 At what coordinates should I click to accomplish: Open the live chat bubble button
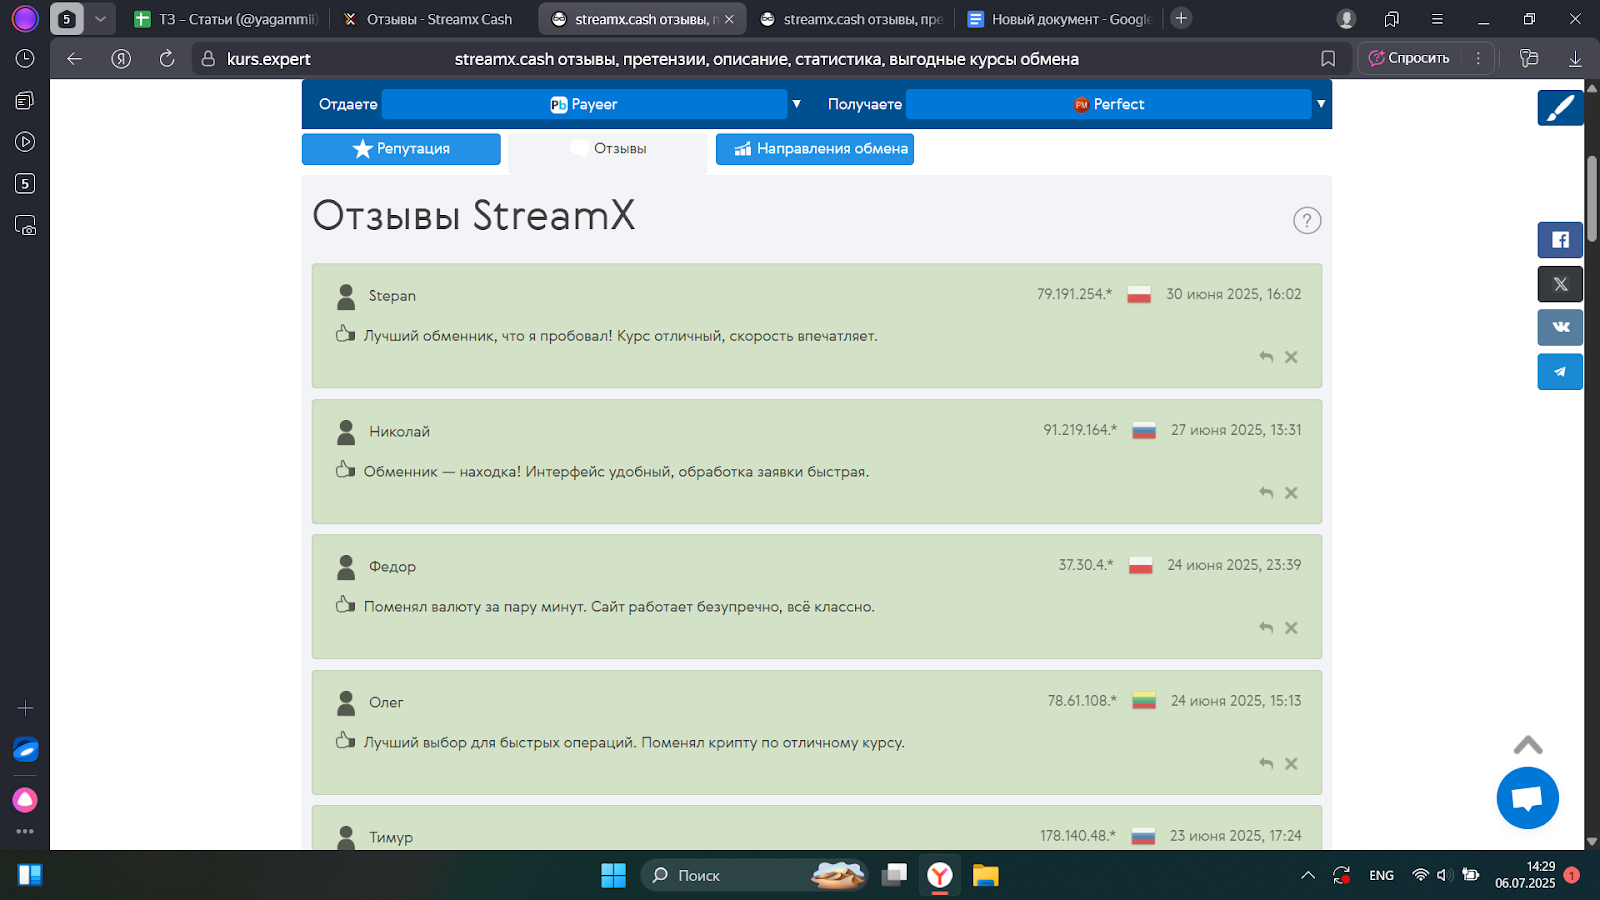[x=1527, y=798]
